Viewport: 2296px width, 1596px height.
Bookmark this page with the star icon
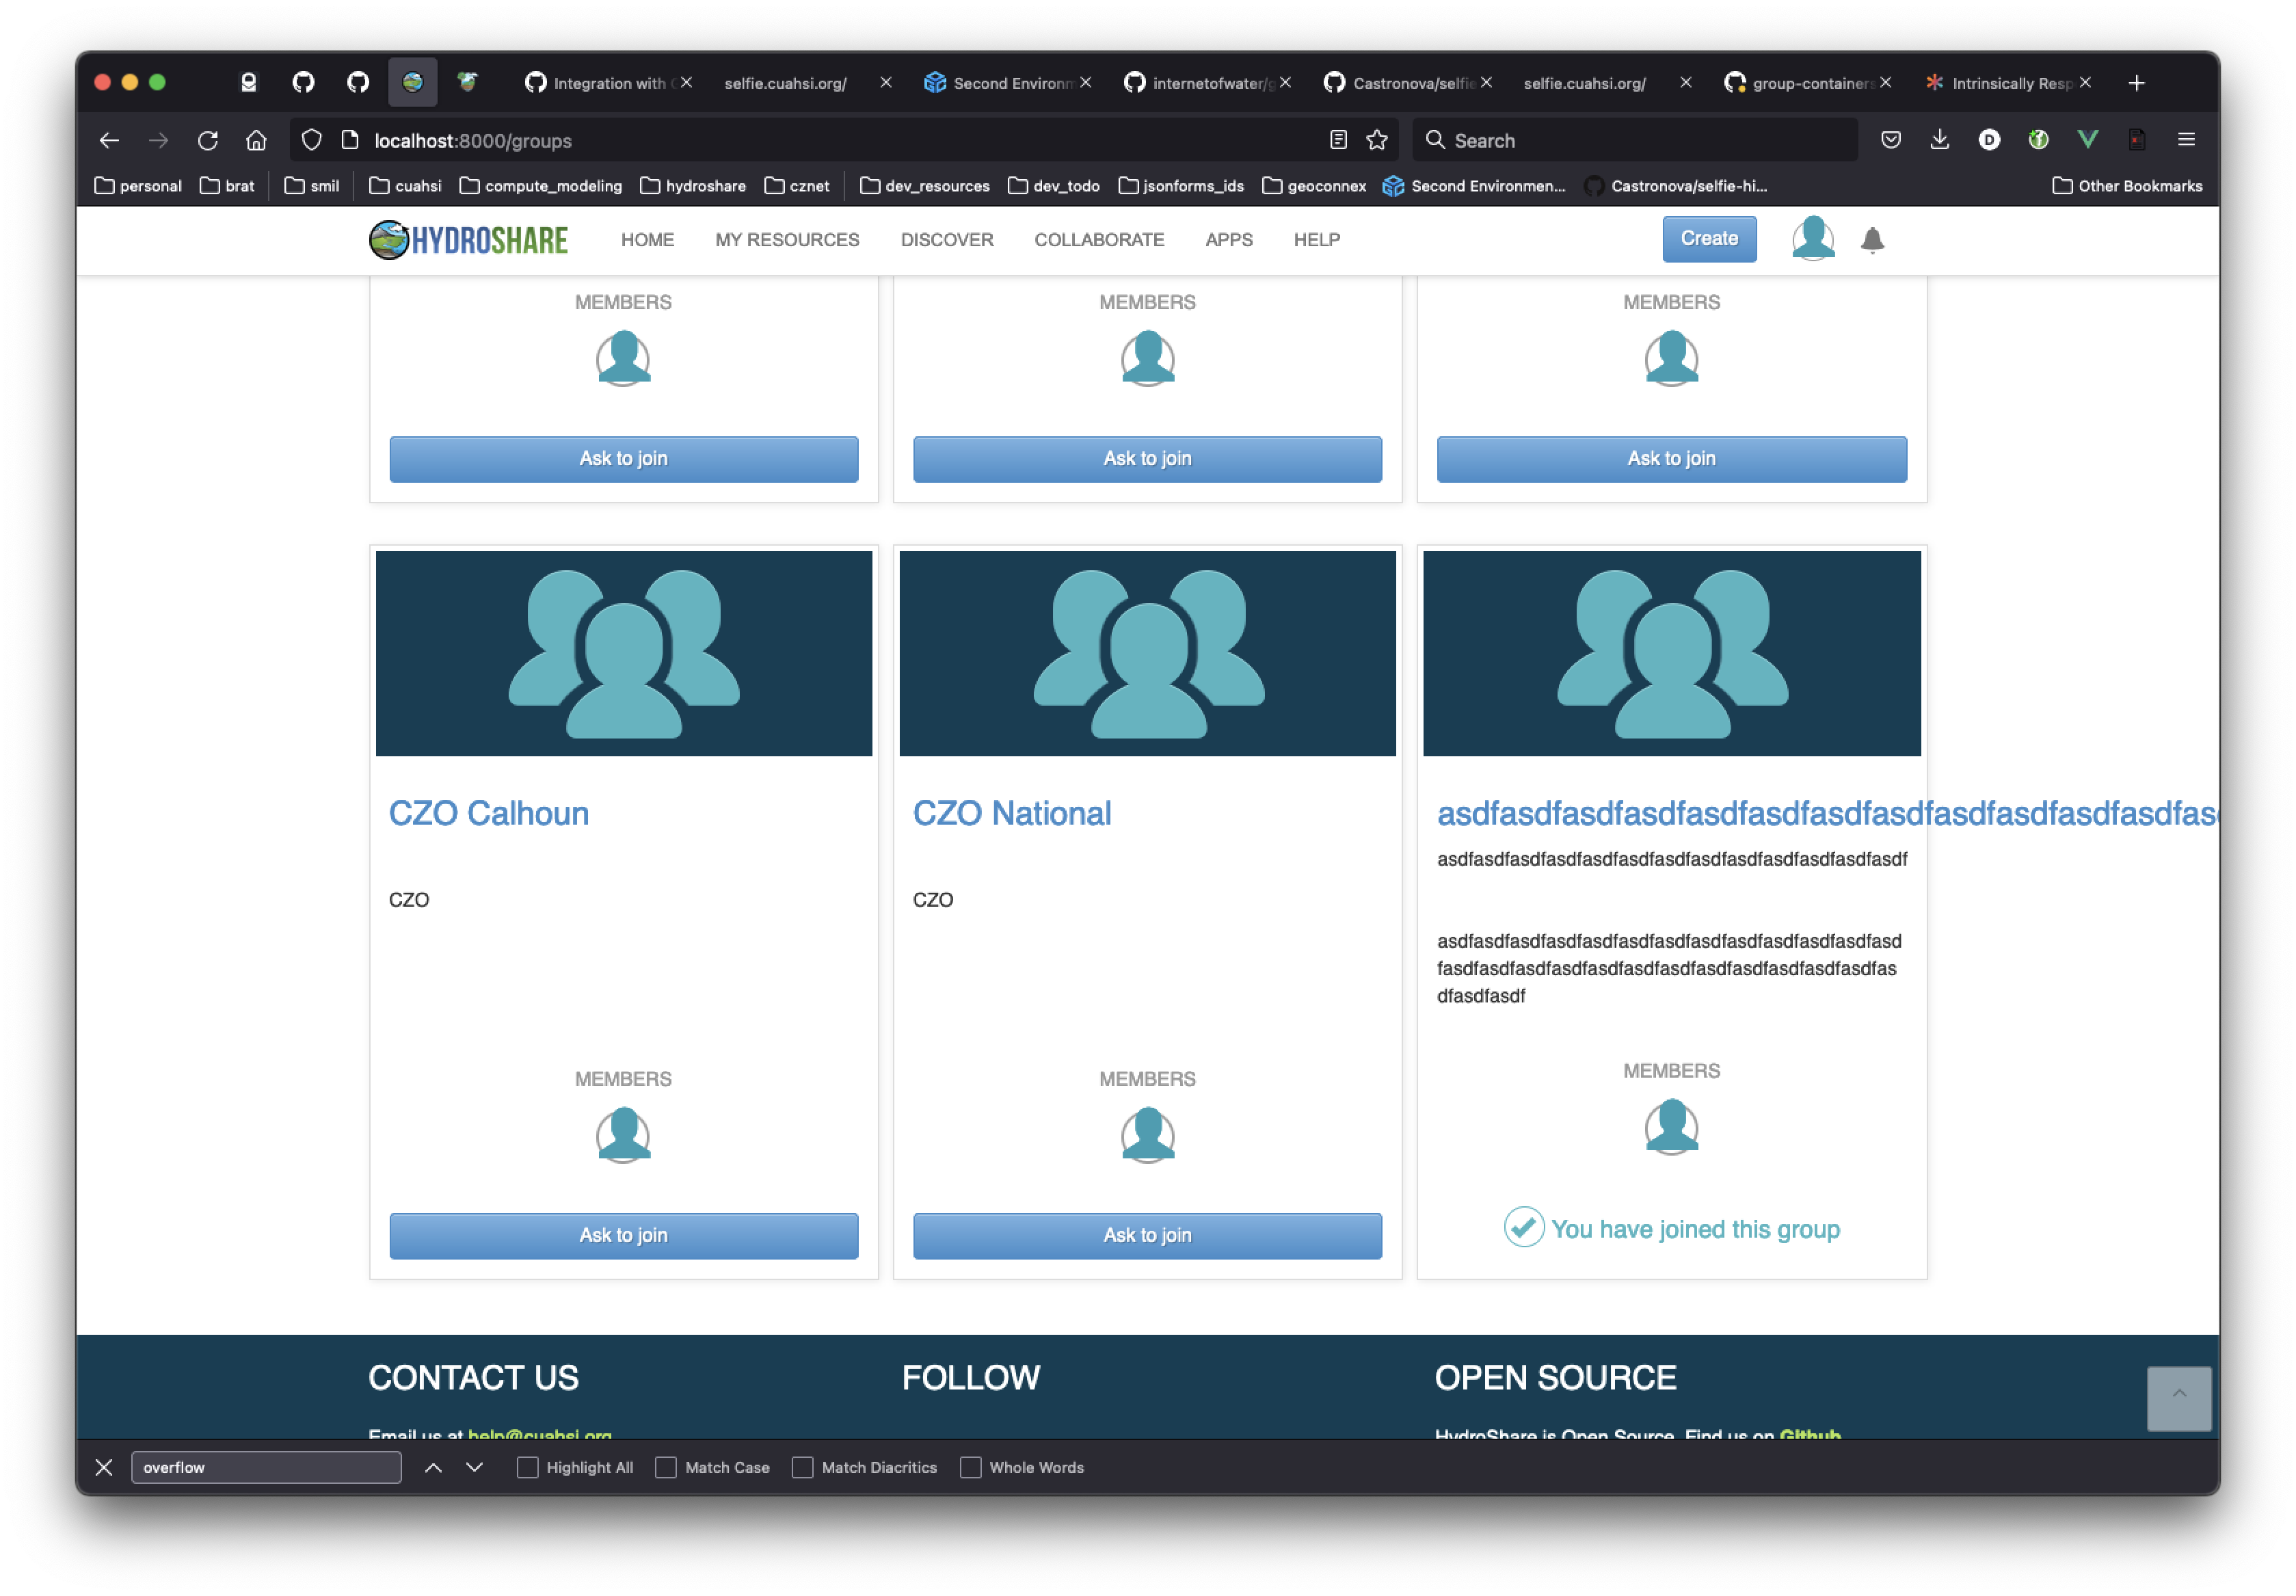pos(1377,140)
